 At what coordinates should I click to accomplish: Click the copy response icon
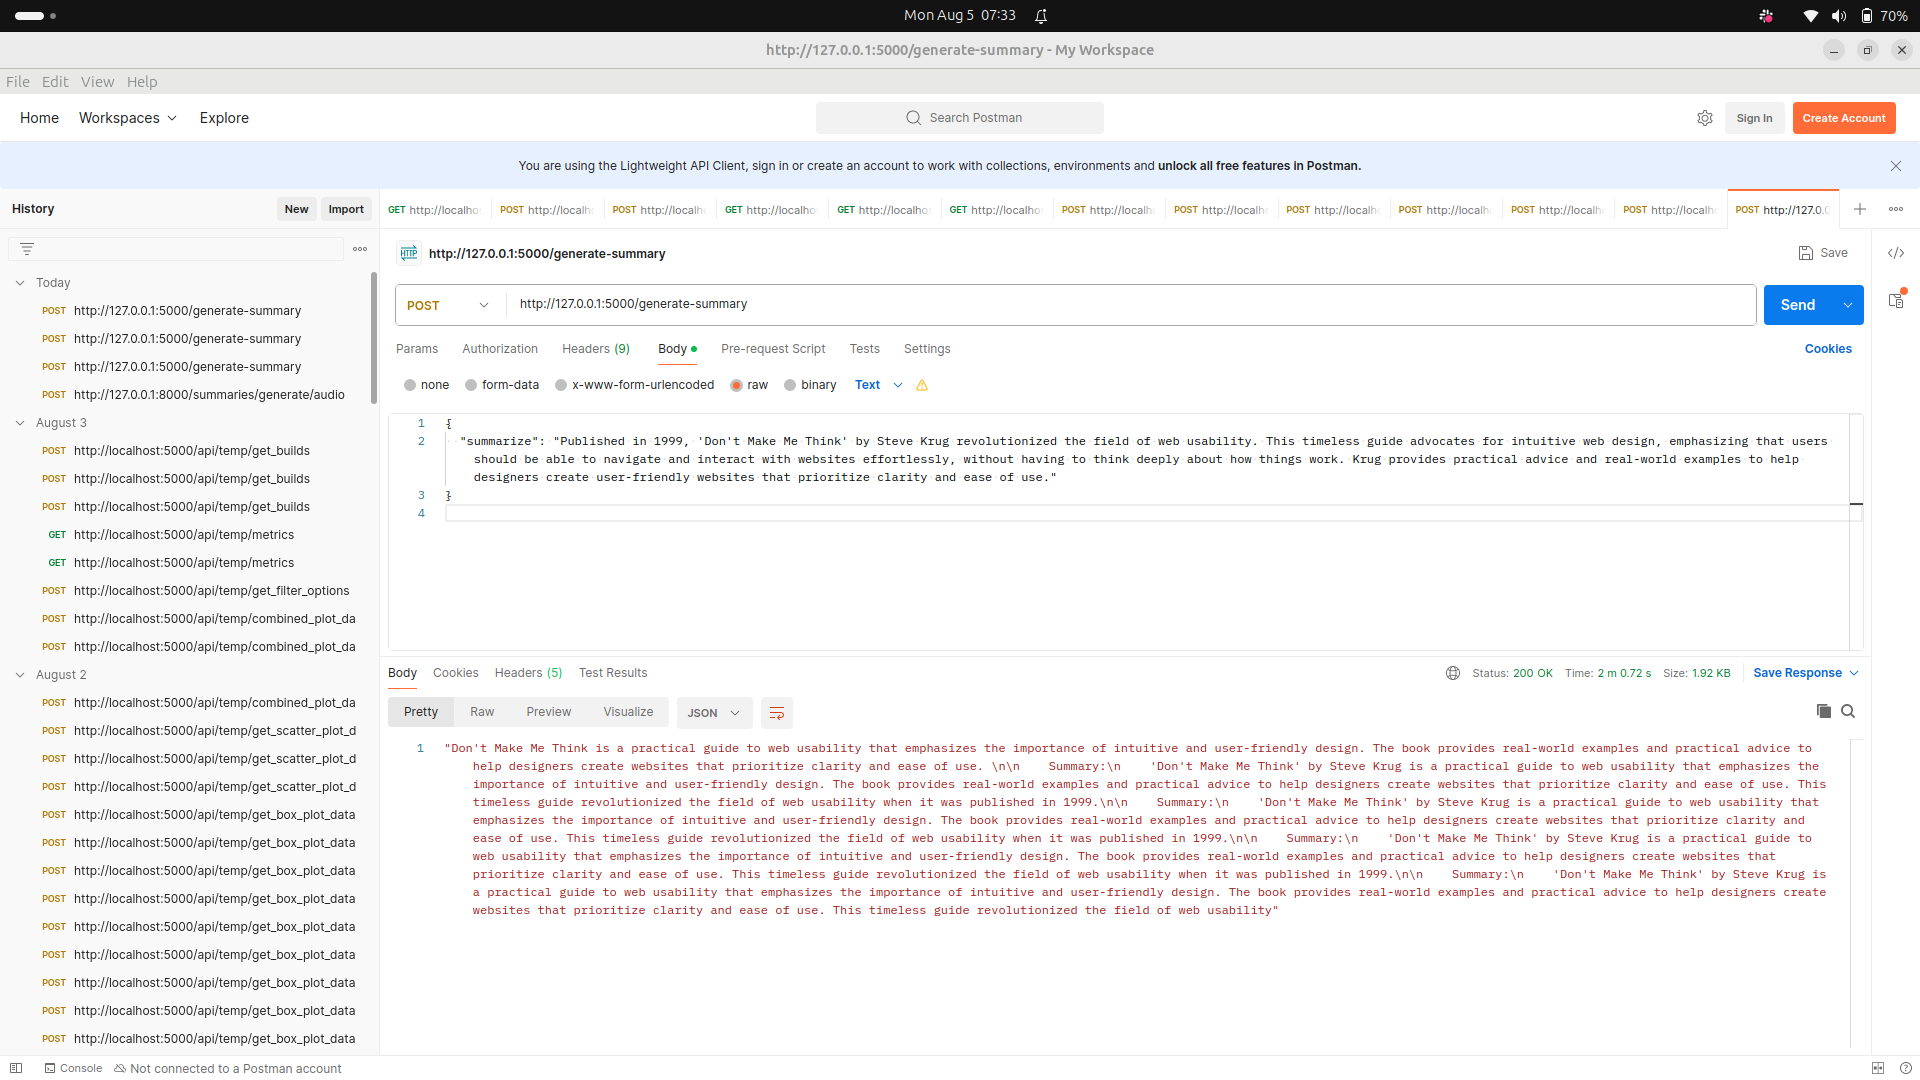pos(1823,711)
